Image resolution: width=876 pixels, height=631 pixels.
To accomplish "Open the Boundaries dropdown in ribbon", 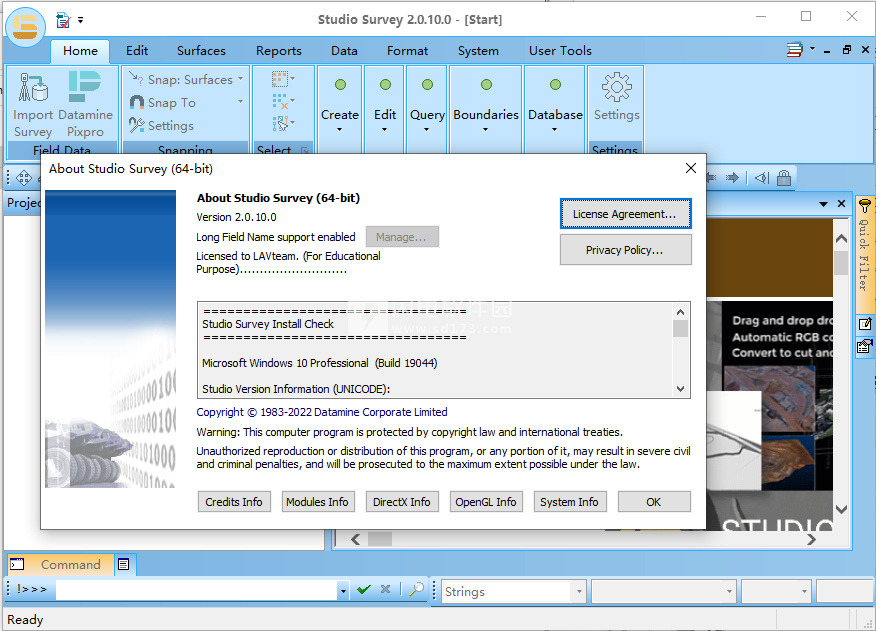I will [485, 106].
